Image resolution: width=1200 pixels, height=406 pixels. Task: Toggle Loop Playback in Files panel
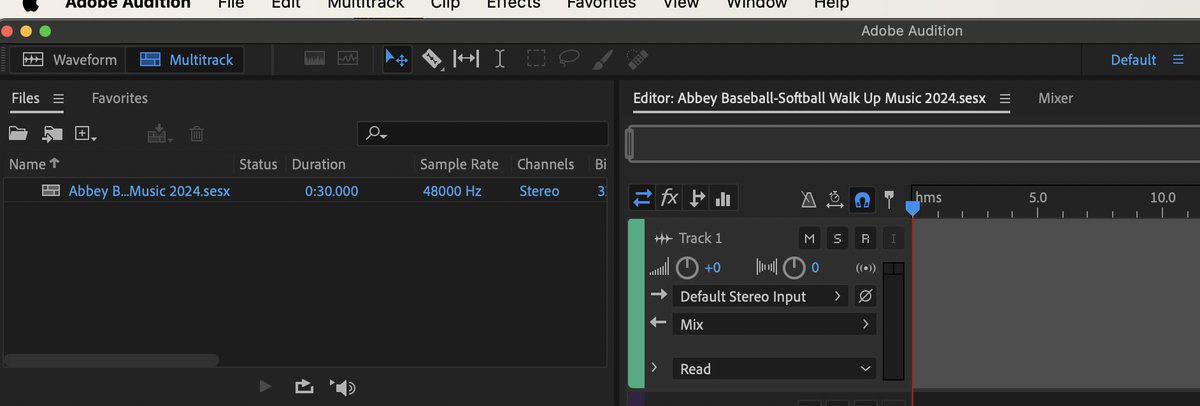[303, 387]
